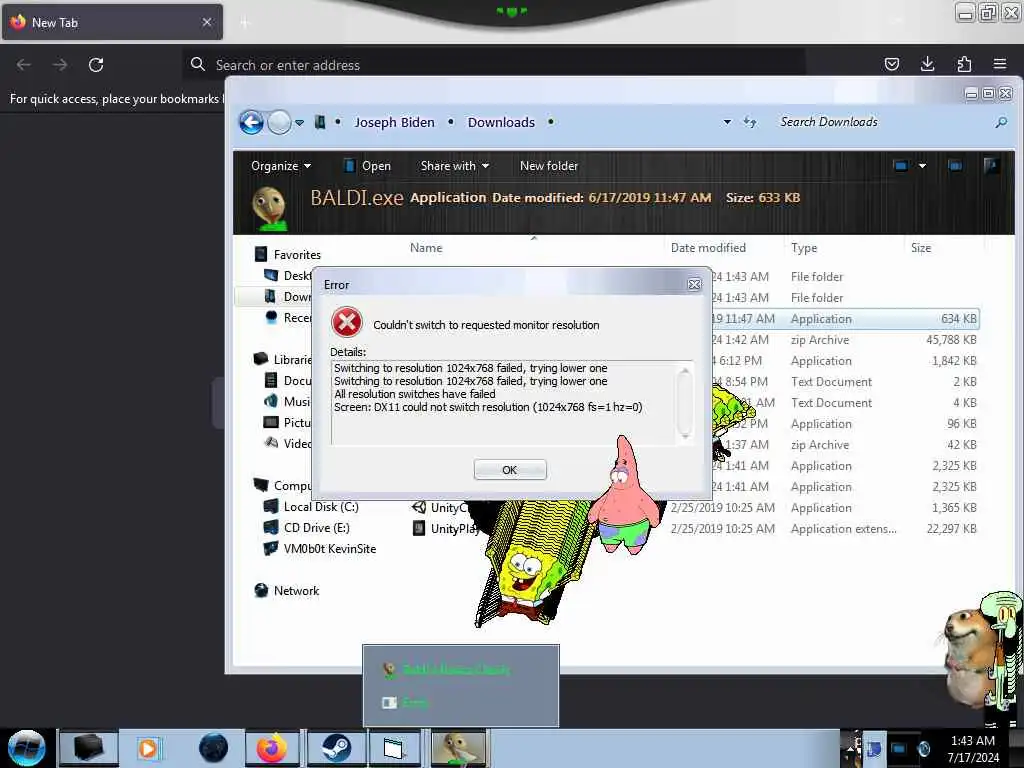Open the view options dropdown arrow

[x=922, y=166]
